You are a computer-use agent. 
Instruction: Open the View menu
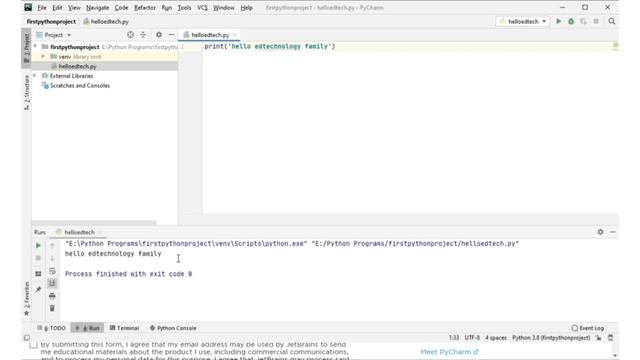[74, 7]
